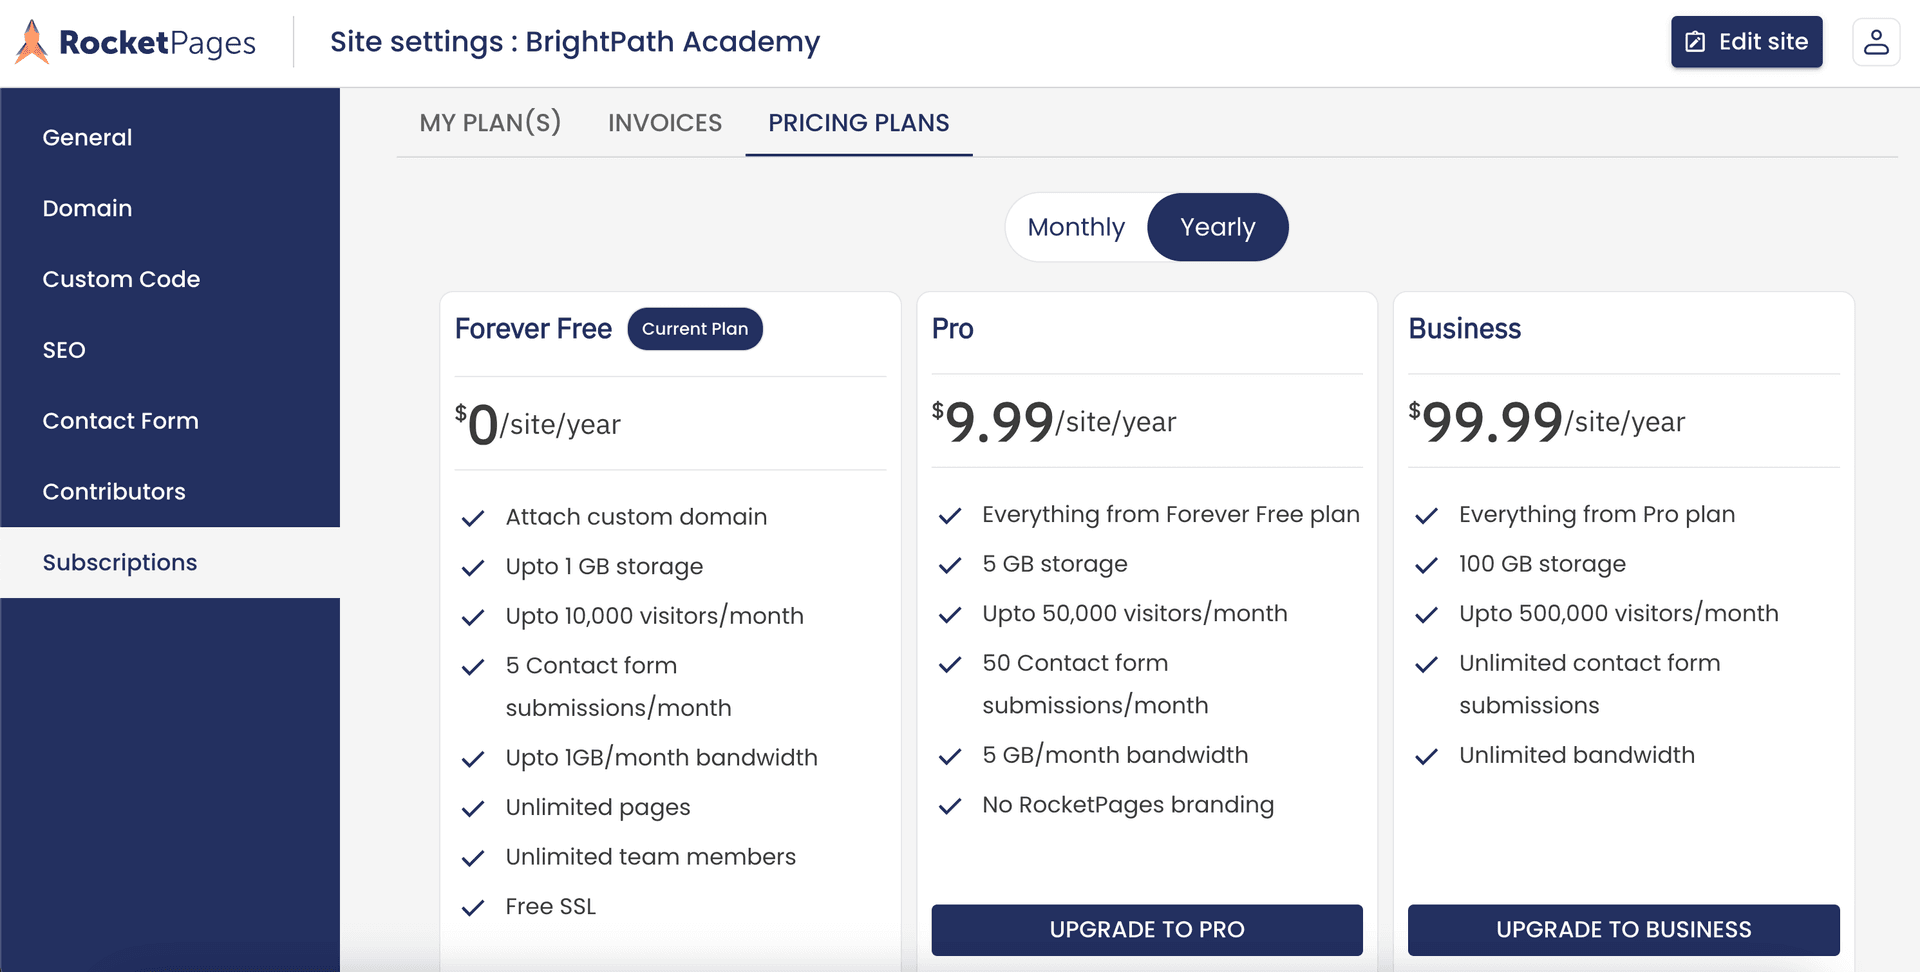Open Contact Form sidebar section
1920x972 pixels.
tap(120, 421)
